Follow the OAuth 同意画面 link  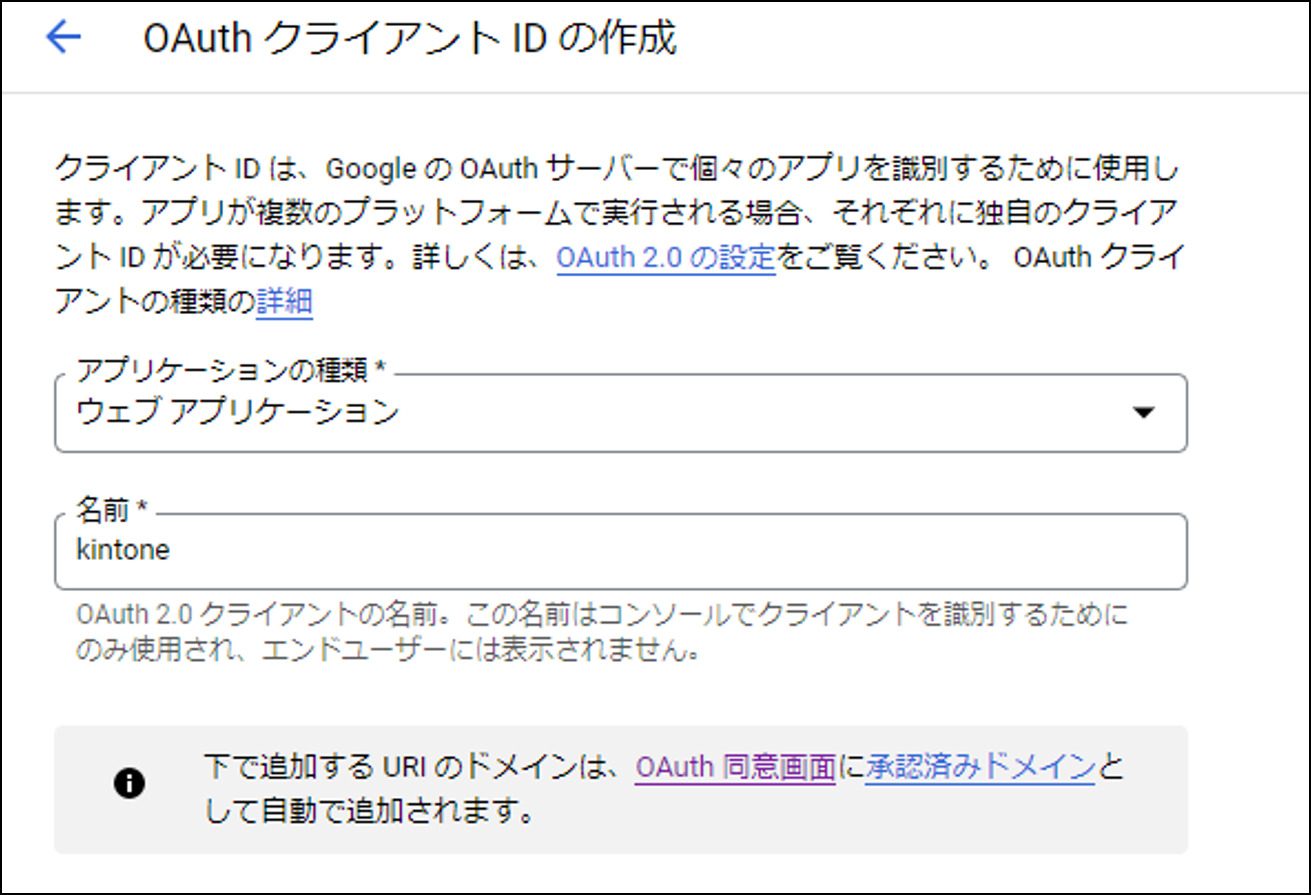(735, 767)
